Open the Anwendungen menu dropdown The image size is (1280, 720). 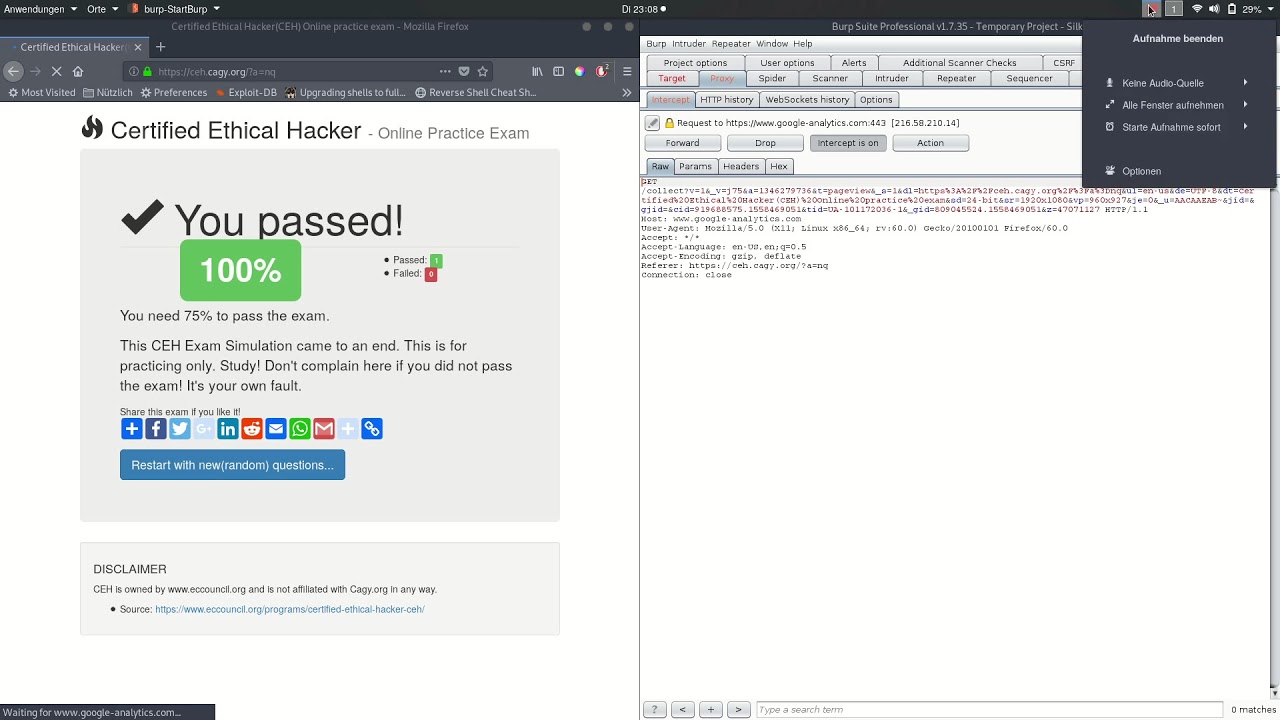tap(41, 9)
